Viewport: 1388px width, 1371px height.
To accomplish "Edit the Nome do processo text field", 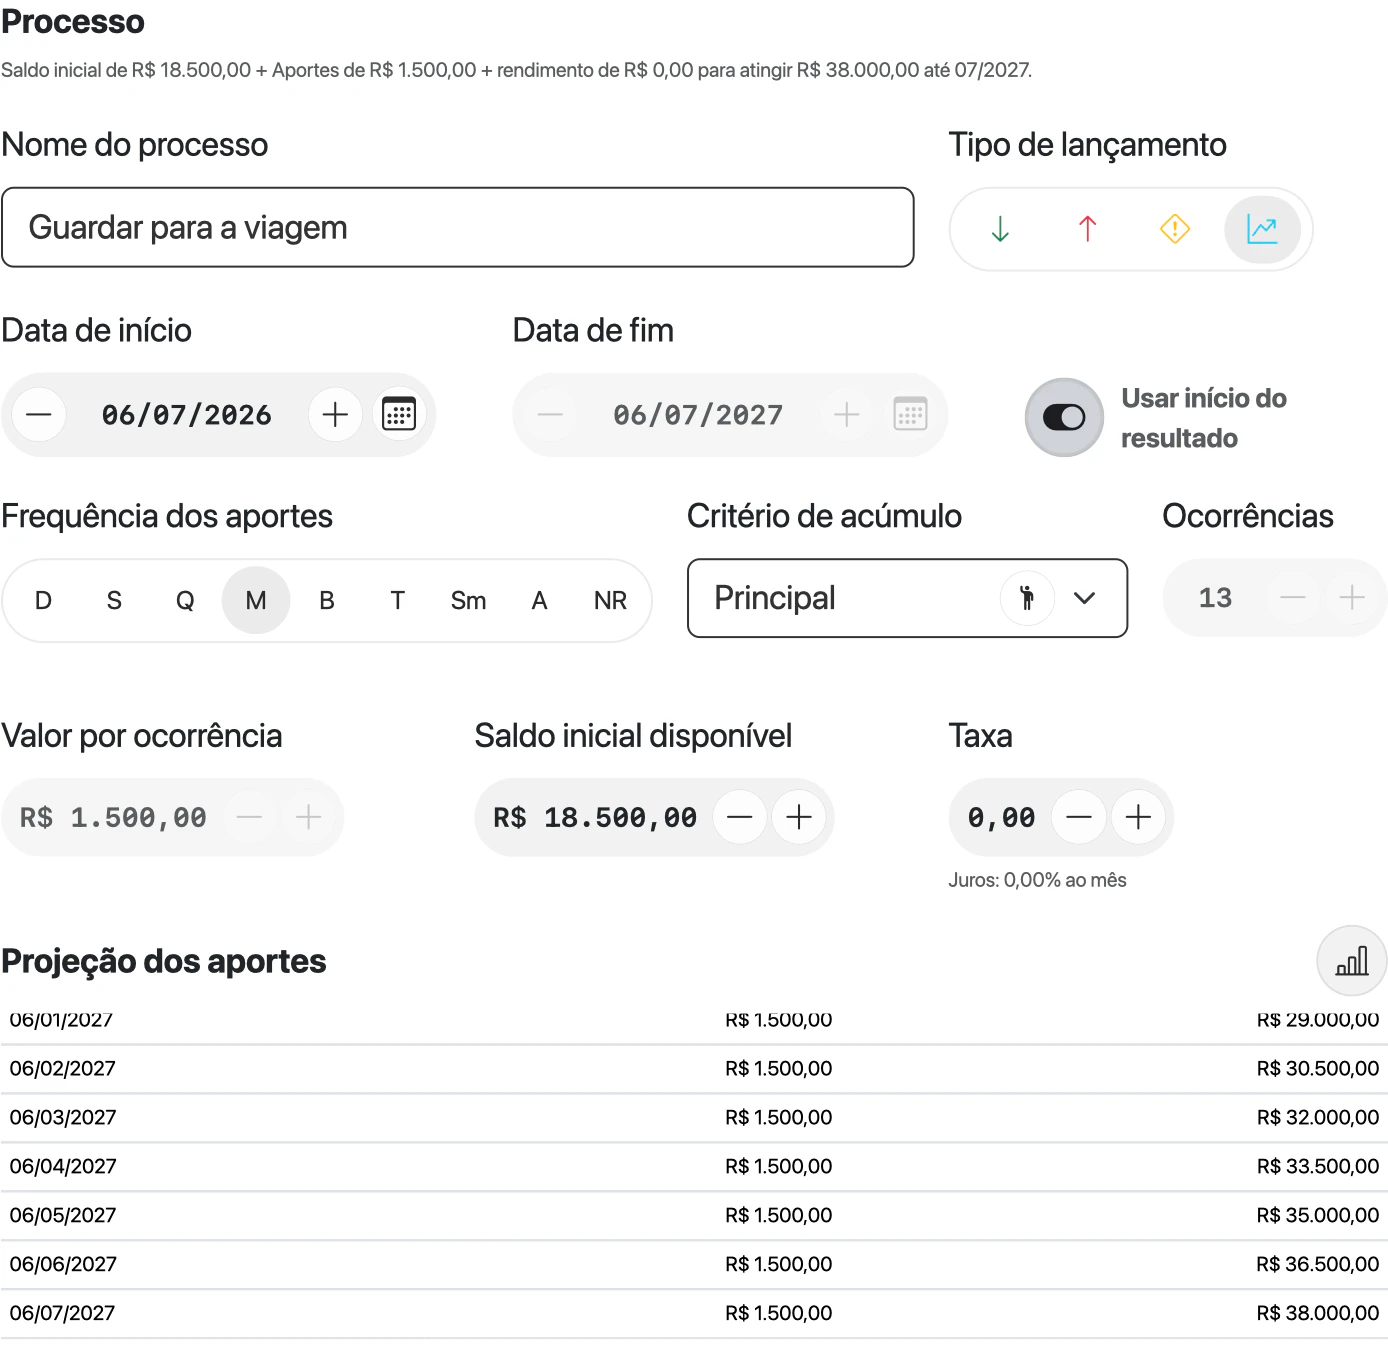I will pos(458,227).
